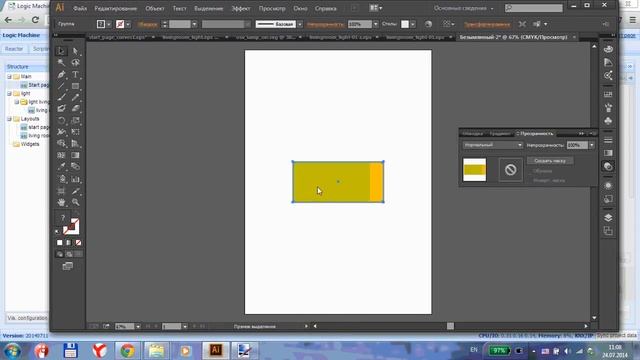Open the workspace switcher dropdown

coord(464,8)
